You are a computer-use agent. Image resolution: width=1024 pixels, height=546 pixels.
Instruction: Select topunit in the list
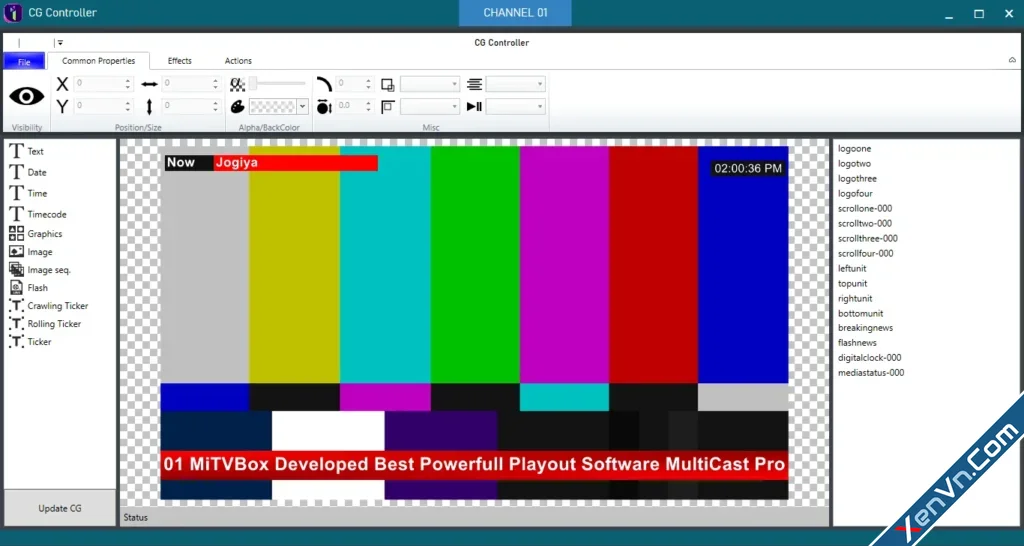pos(853,284)
